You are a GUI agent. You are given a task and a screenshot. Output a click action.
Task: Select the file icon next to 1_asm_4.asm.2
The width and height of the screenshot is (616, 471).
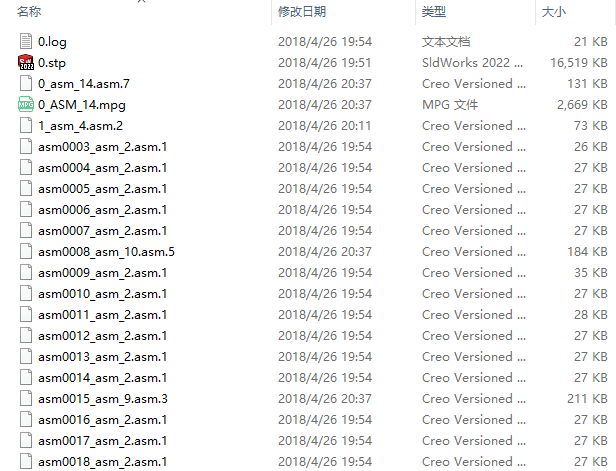(26, 126)
